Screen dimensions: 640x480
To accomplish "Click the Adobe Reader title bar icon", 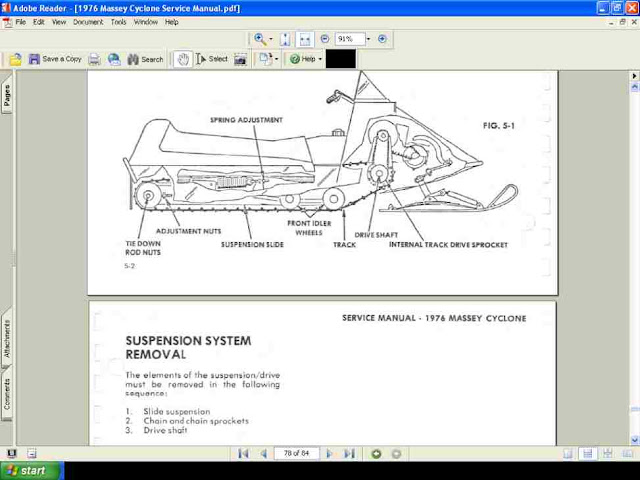I will [6, 8].
